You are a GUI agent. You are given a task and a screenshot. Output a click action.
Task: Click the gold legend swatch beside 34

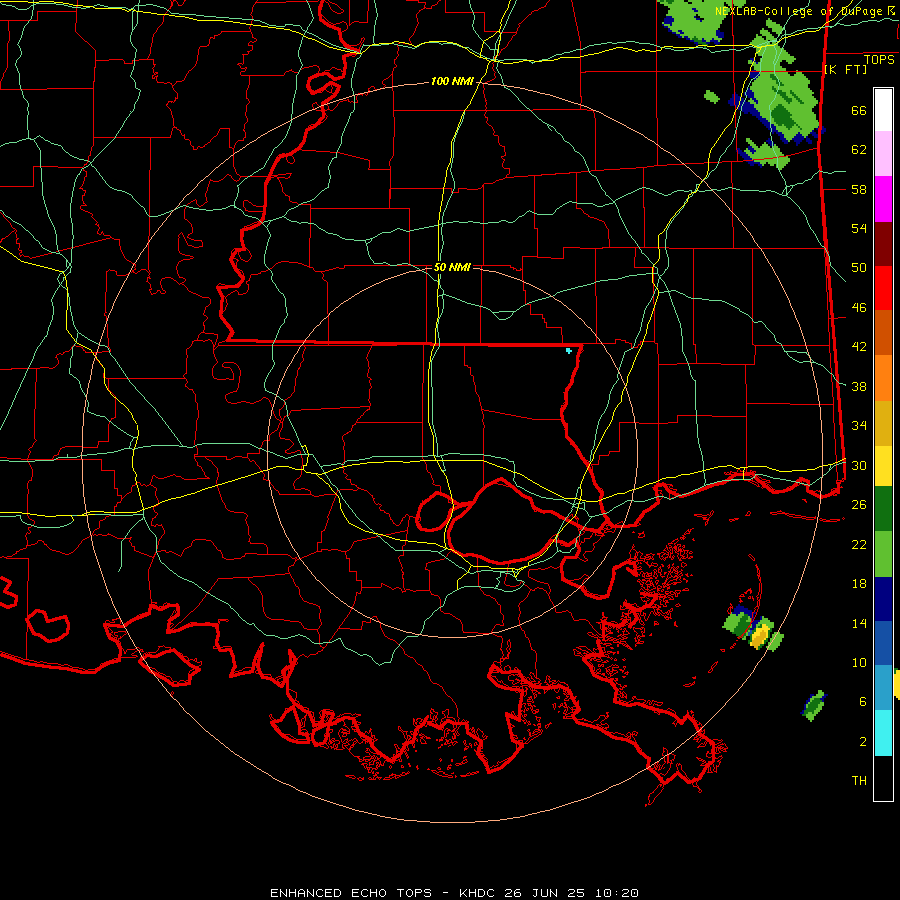[883, 424]
